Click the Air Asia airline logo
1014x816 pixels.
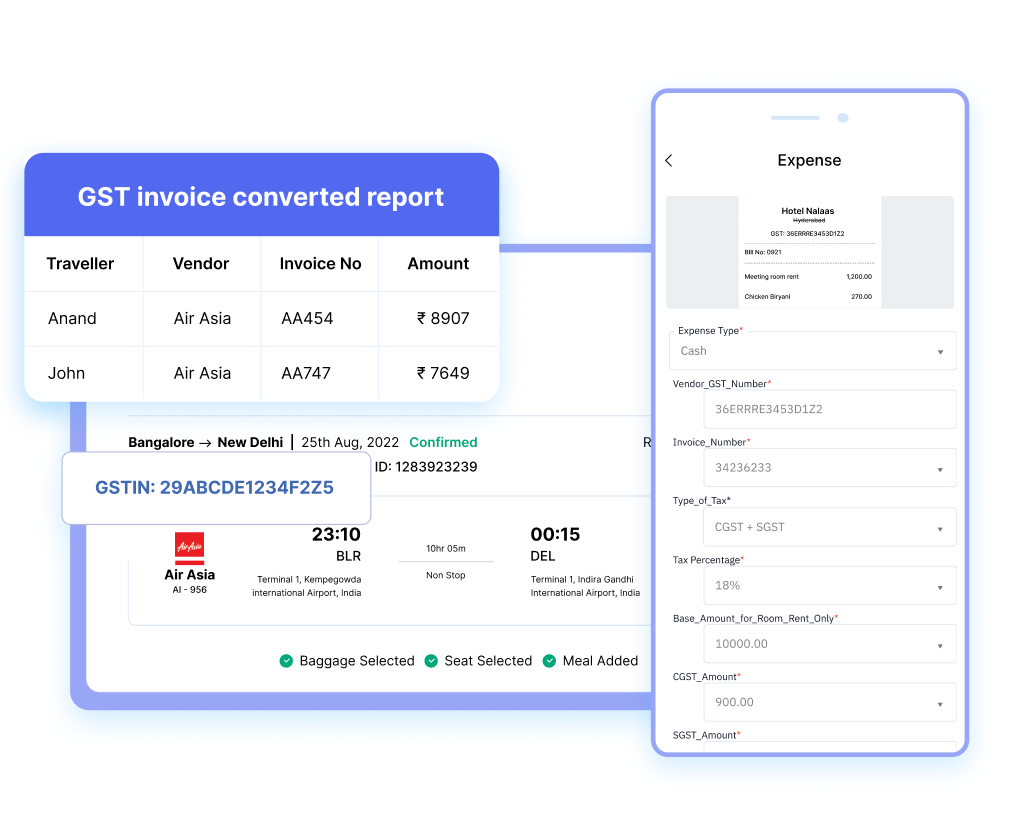point(189,548)
